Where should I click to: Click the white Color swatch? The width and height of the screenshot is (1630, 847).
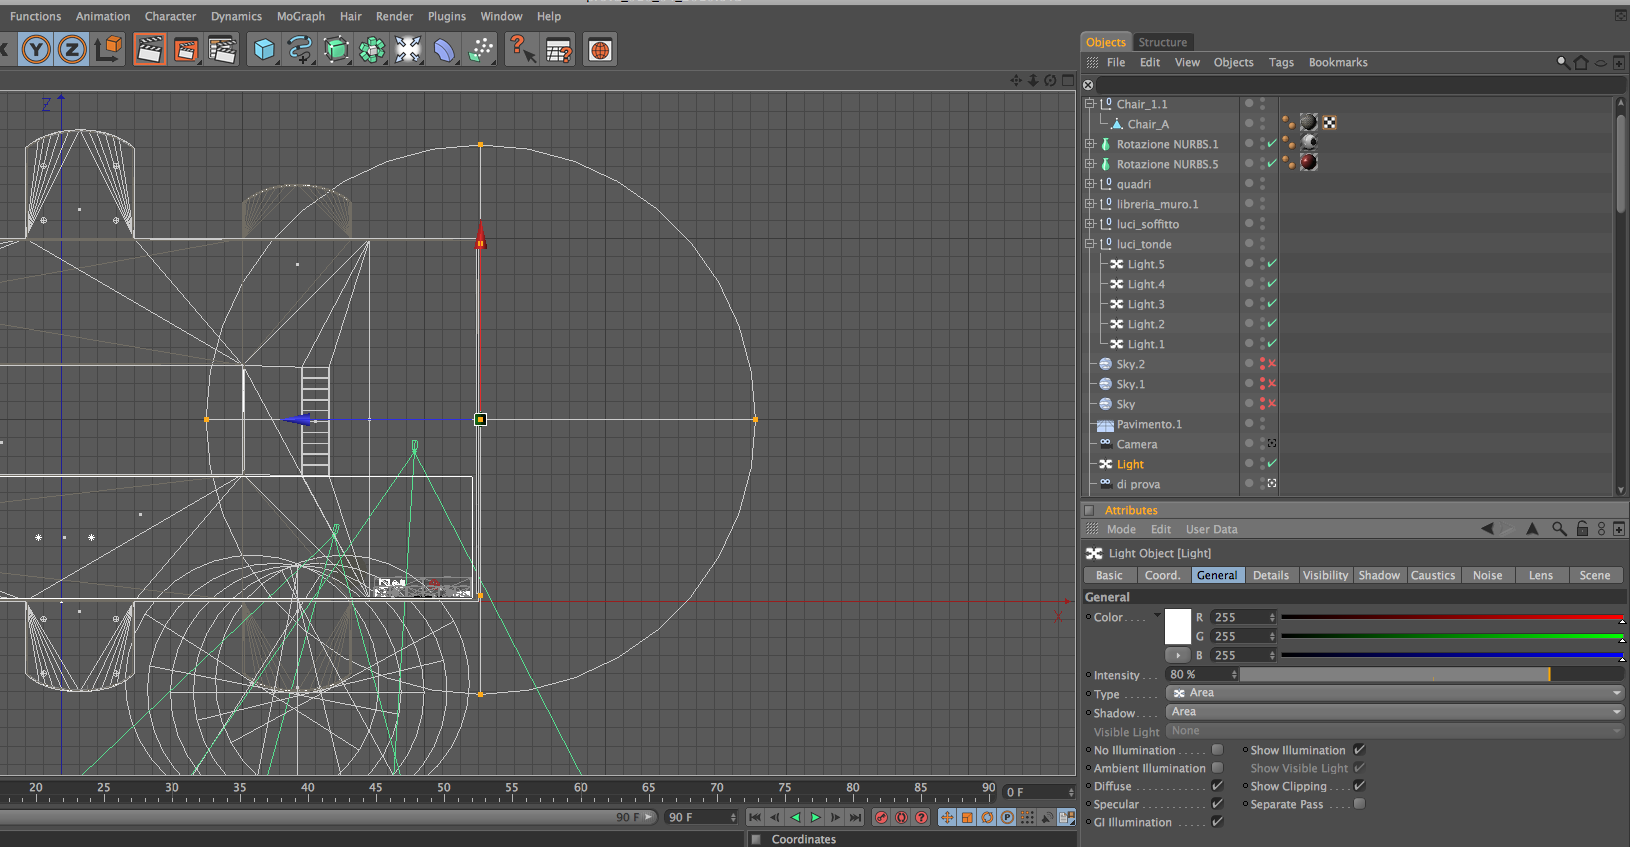coord(1178,626)
